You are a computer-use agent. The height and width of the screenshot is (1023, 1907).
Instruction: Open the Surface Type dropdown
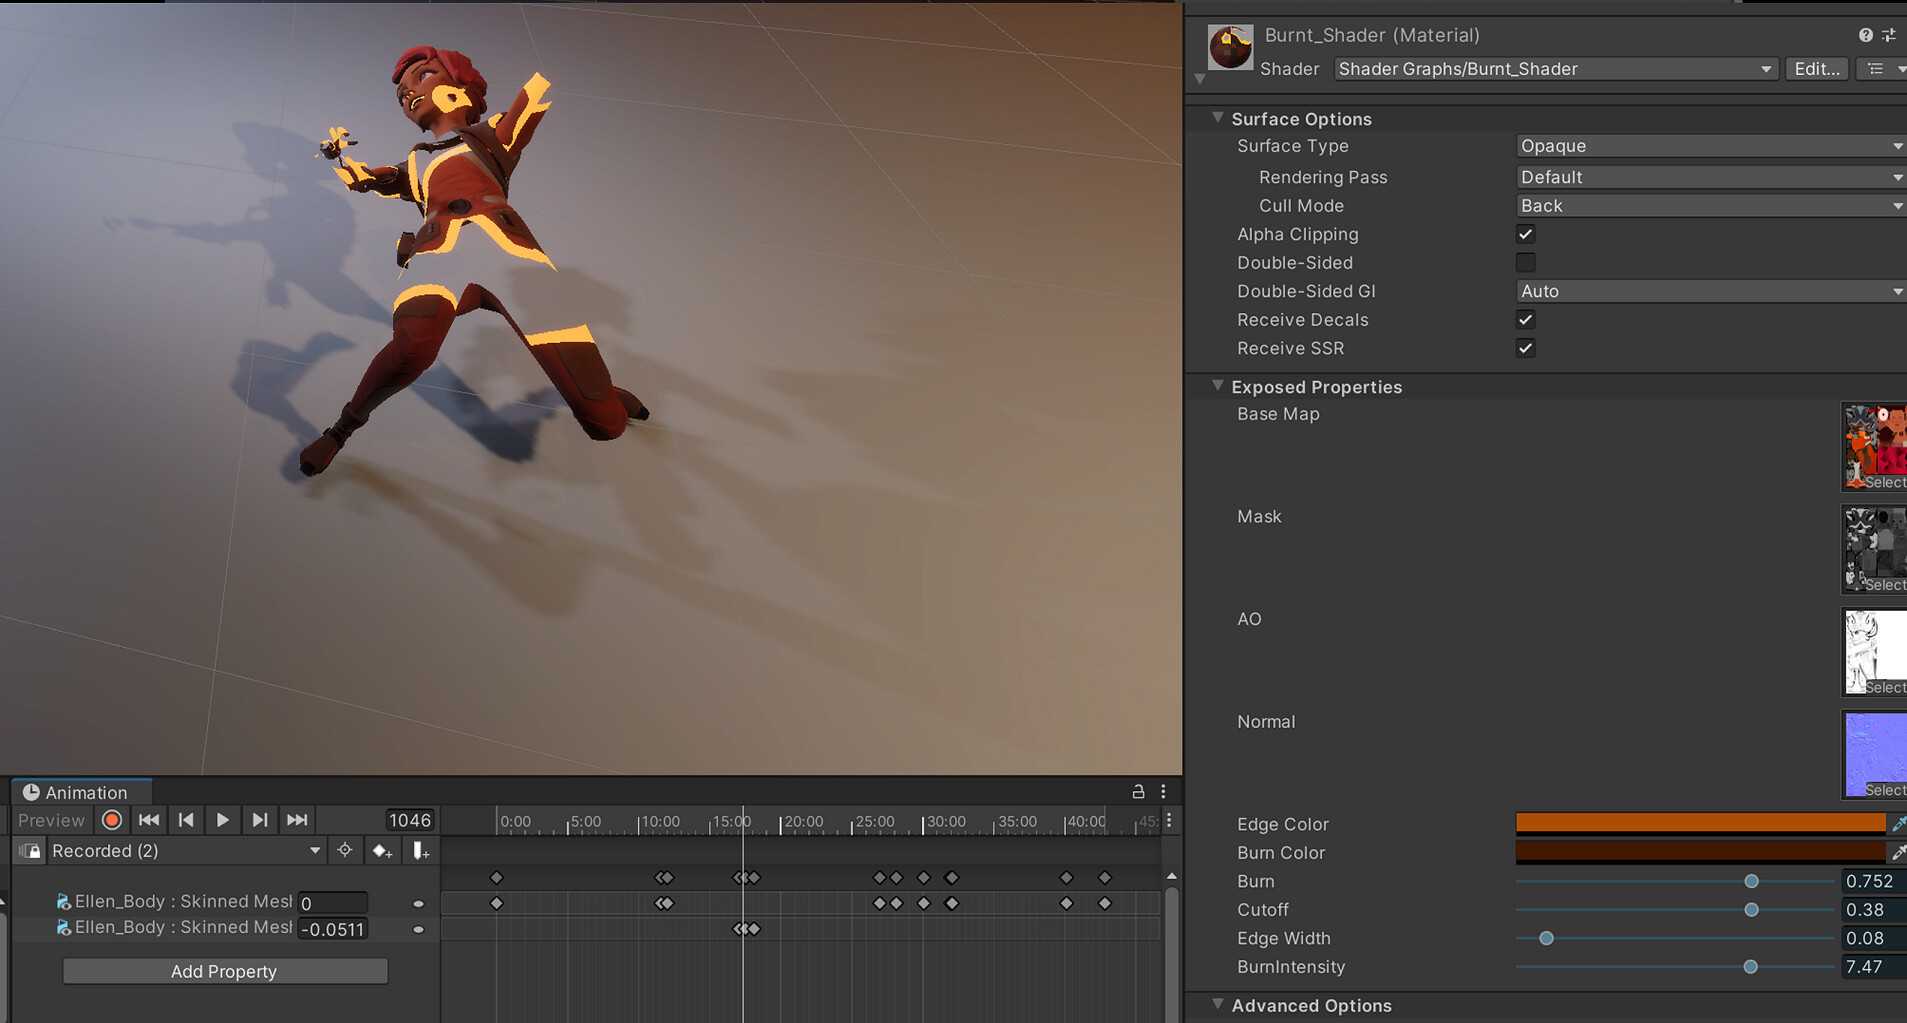click(1706, 145)
